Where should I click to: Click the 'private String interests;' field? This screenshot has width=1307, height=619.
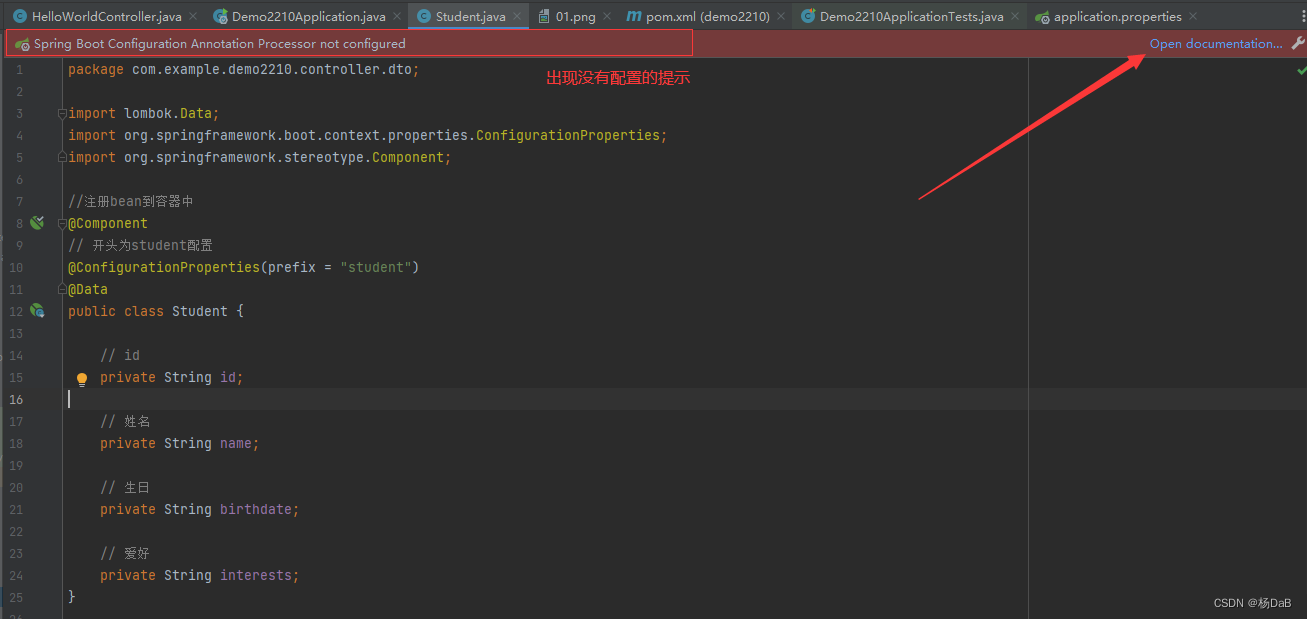(200, 575)
